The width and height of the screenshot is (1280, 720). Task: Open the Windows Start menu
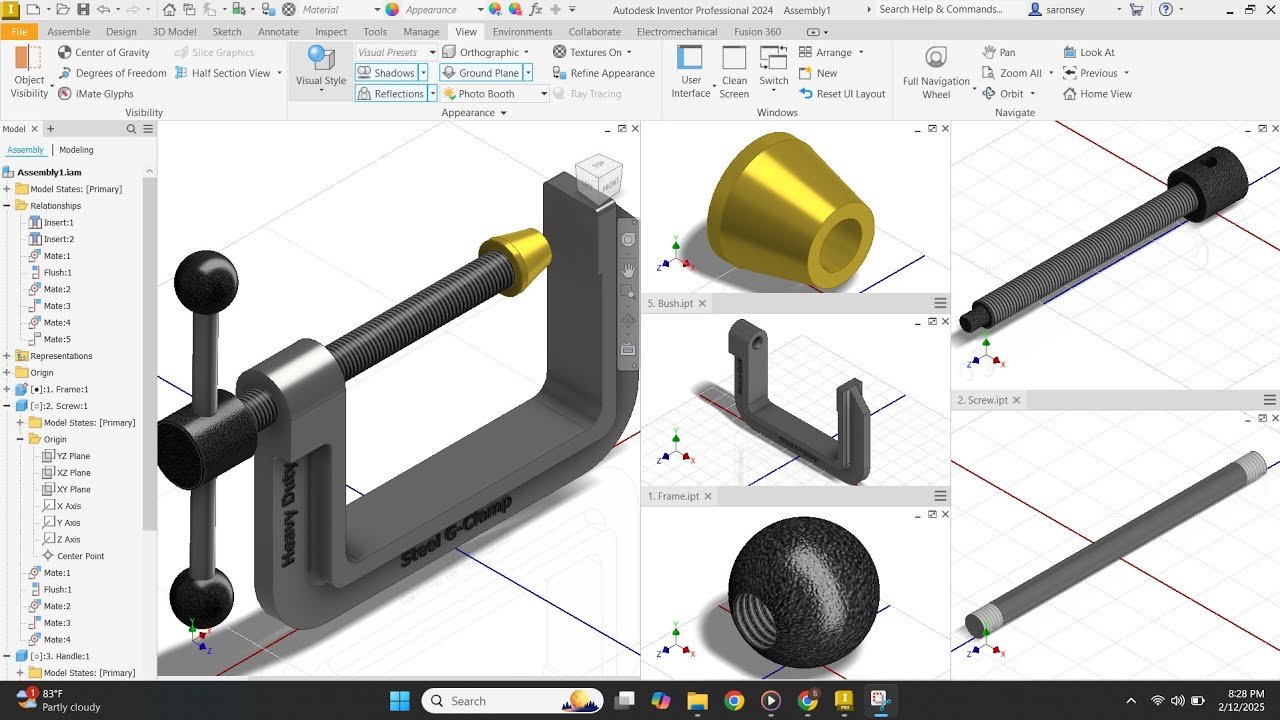399,700
